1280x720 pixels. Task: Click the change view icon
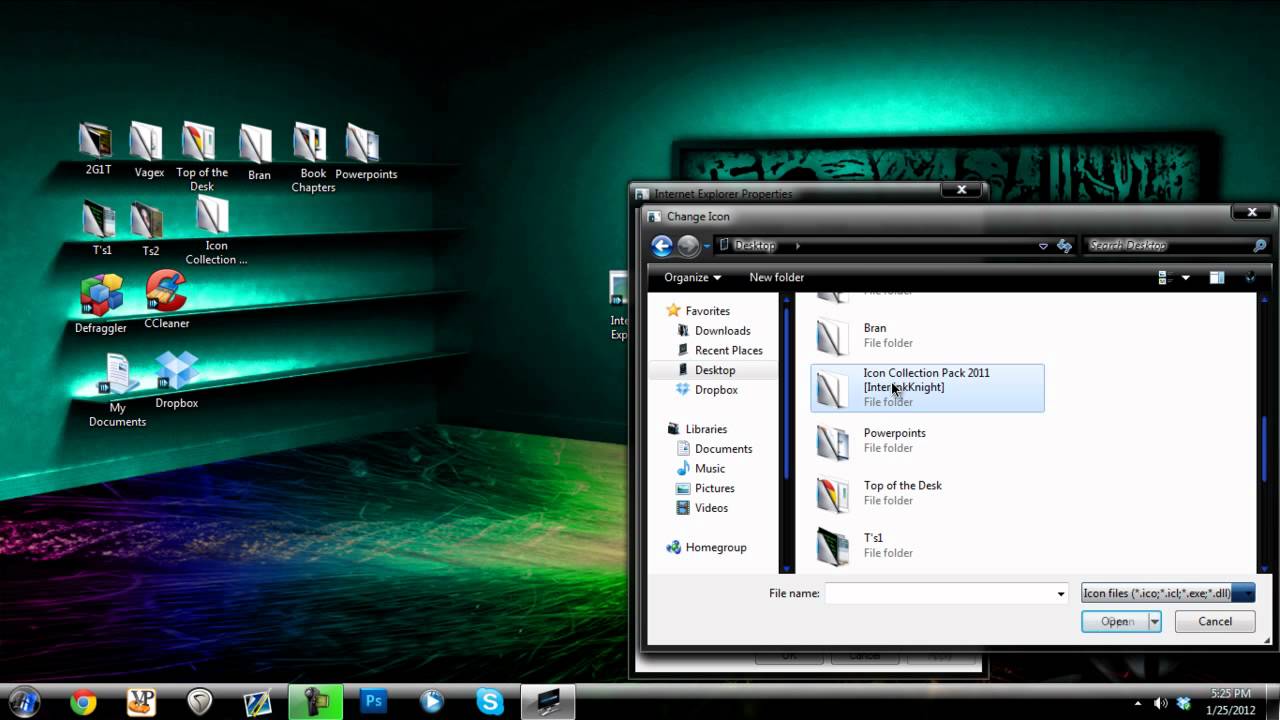pos(1164,277)
